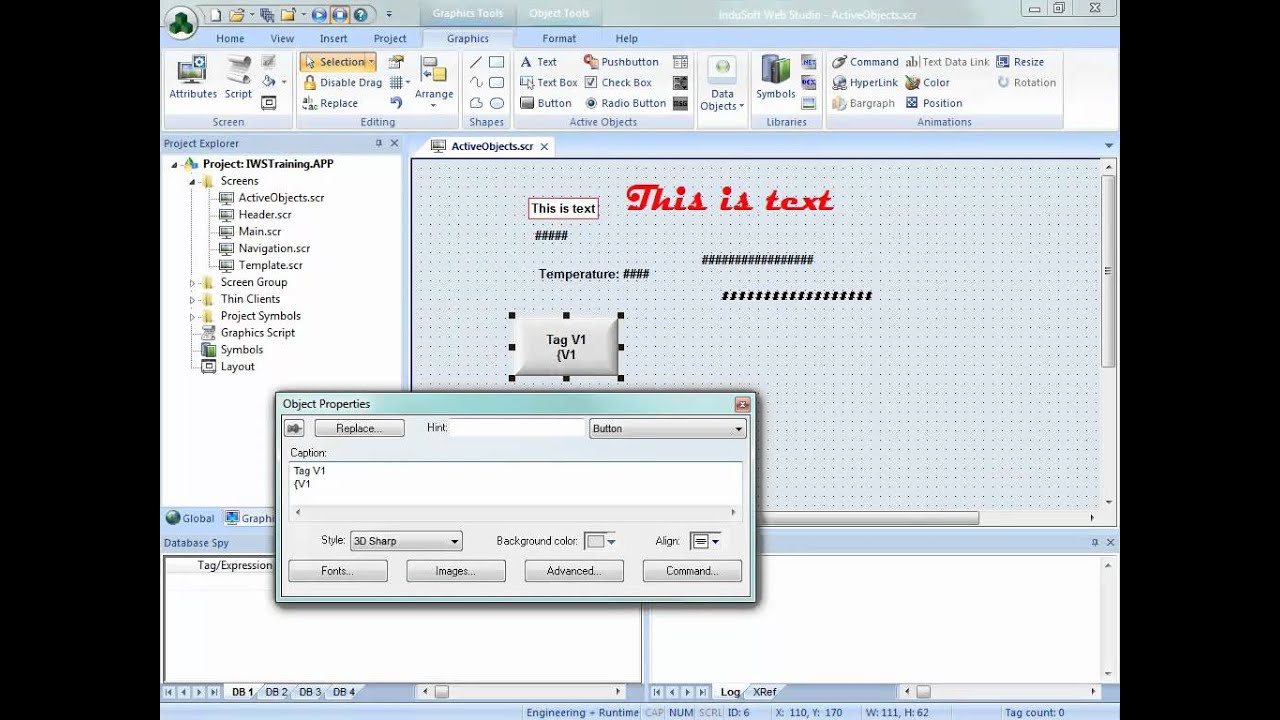
Task: Click the Arrange tool in Editing group
Action: click(434, 82)
